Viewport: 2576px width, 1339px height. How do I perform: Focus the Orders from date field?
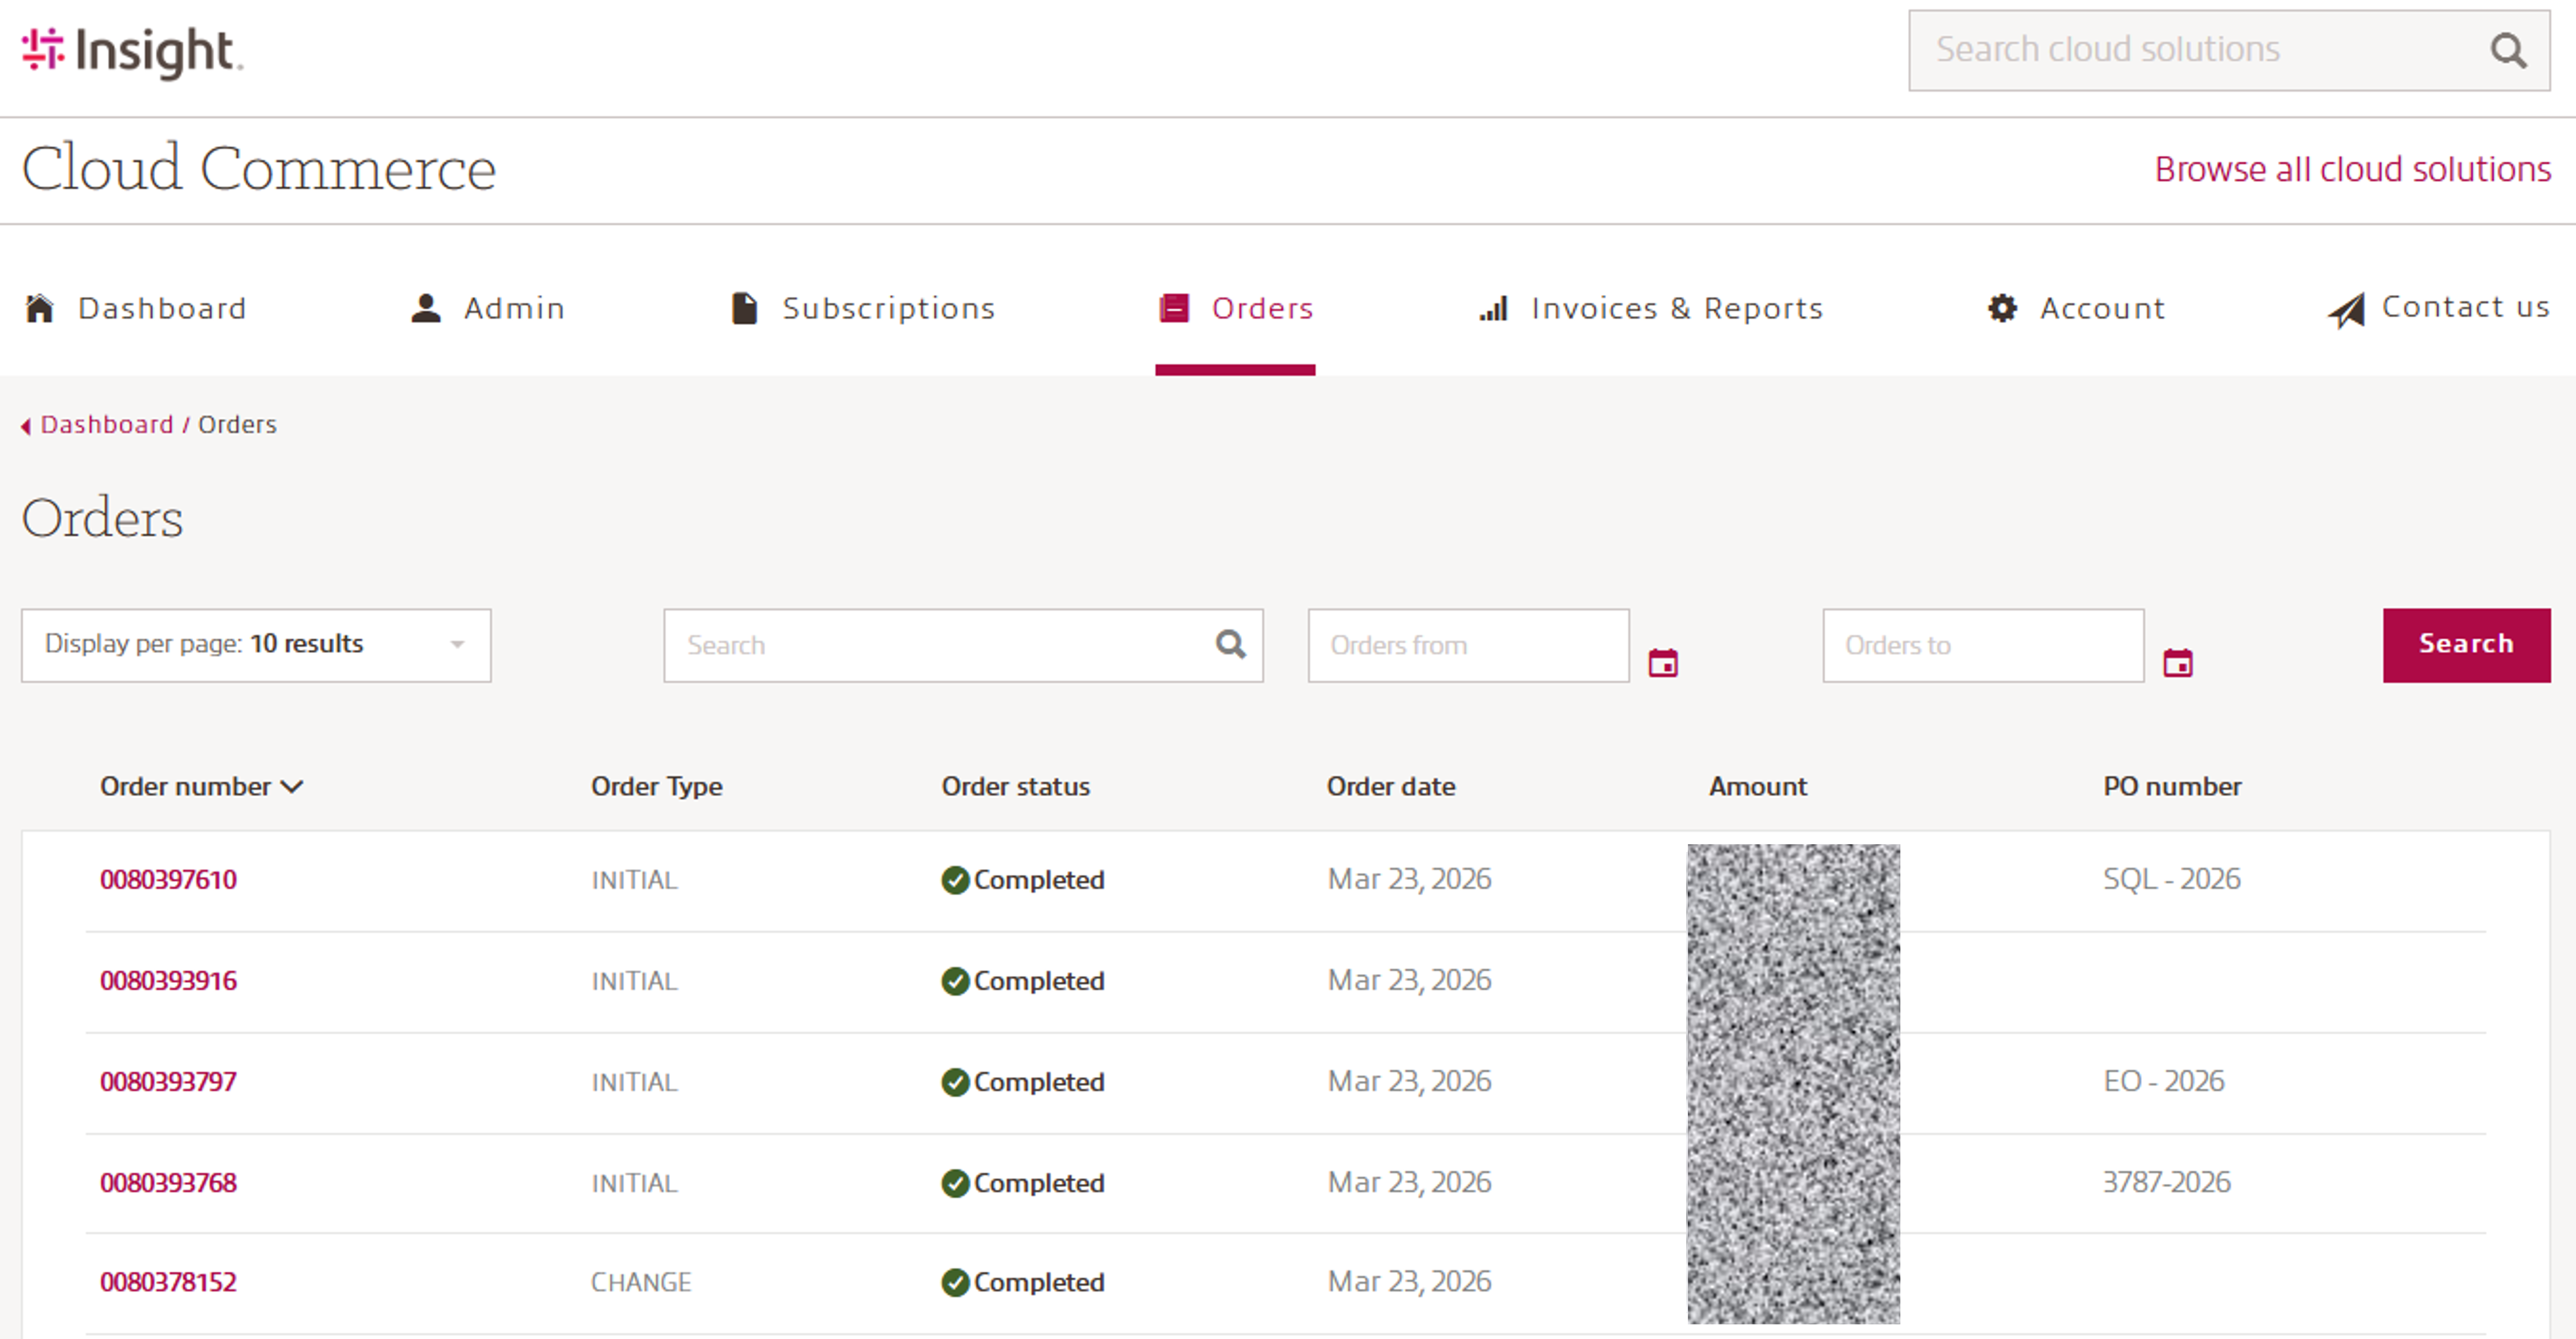(1467, 645)
